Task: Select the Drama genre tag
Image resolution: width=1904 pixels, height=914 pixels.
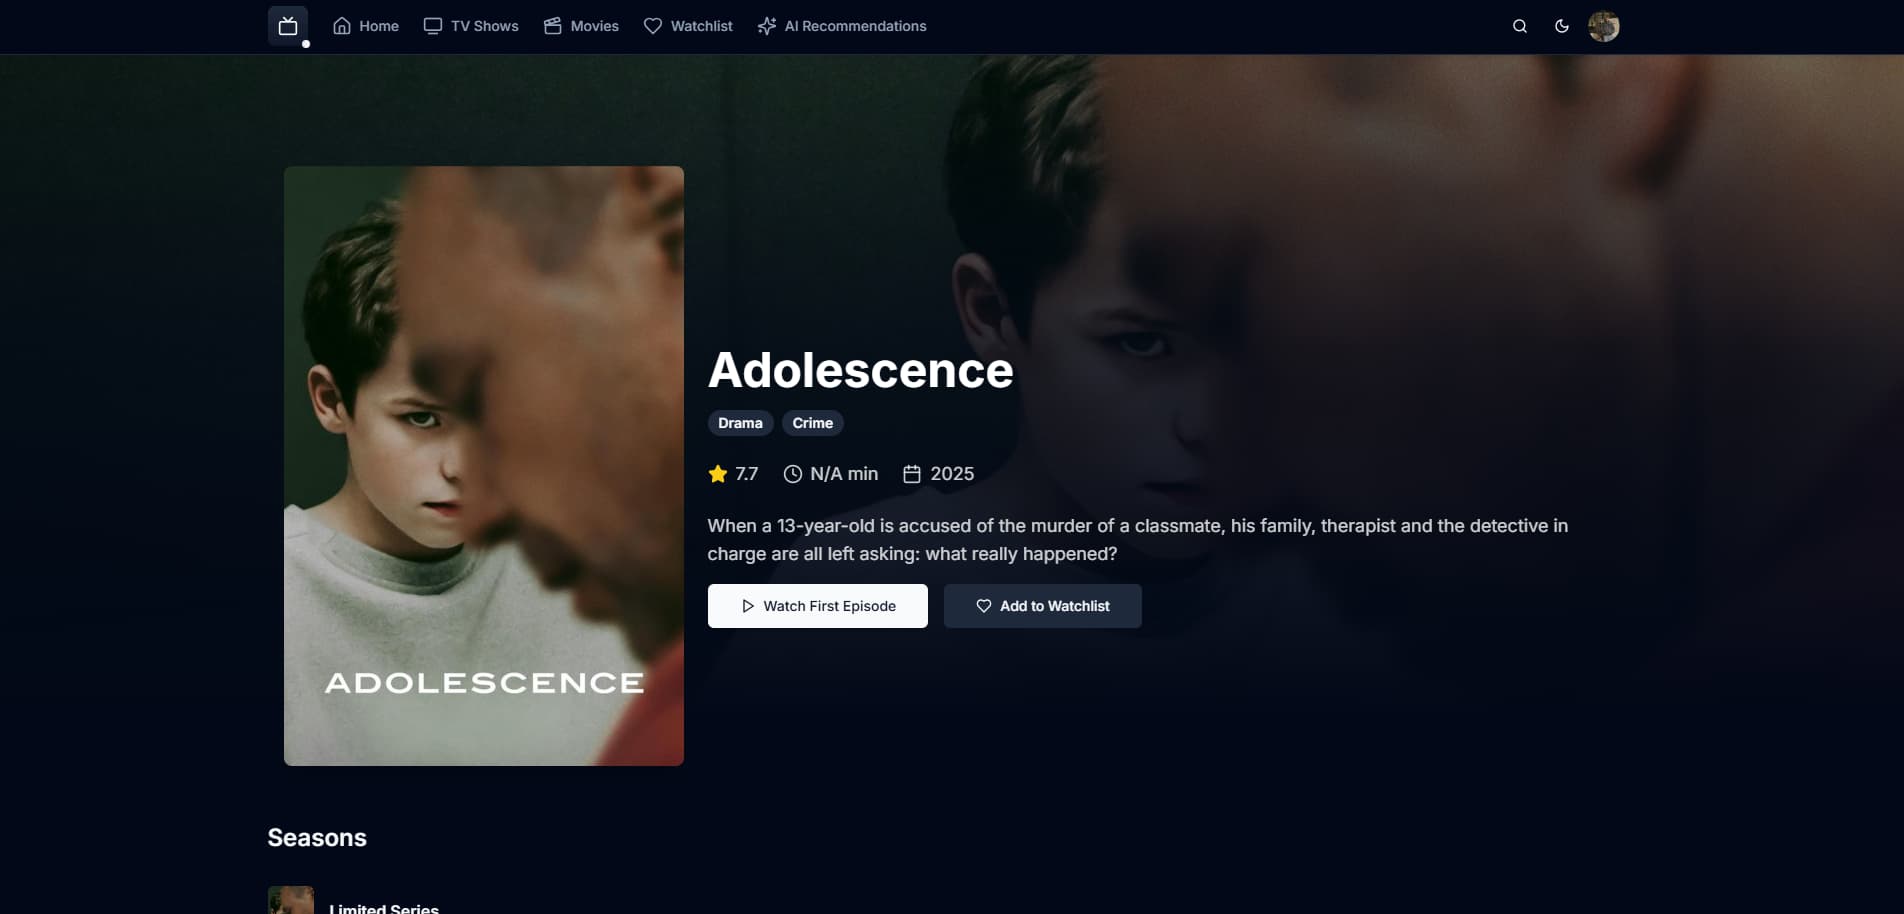Action: 740,423
